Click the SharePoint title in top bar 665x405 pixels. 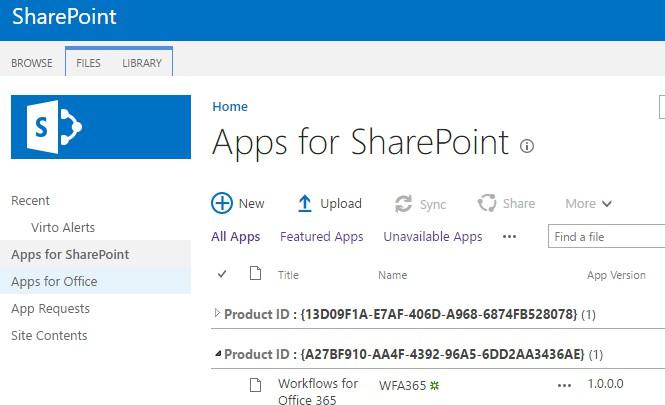(x=64, y=17)
